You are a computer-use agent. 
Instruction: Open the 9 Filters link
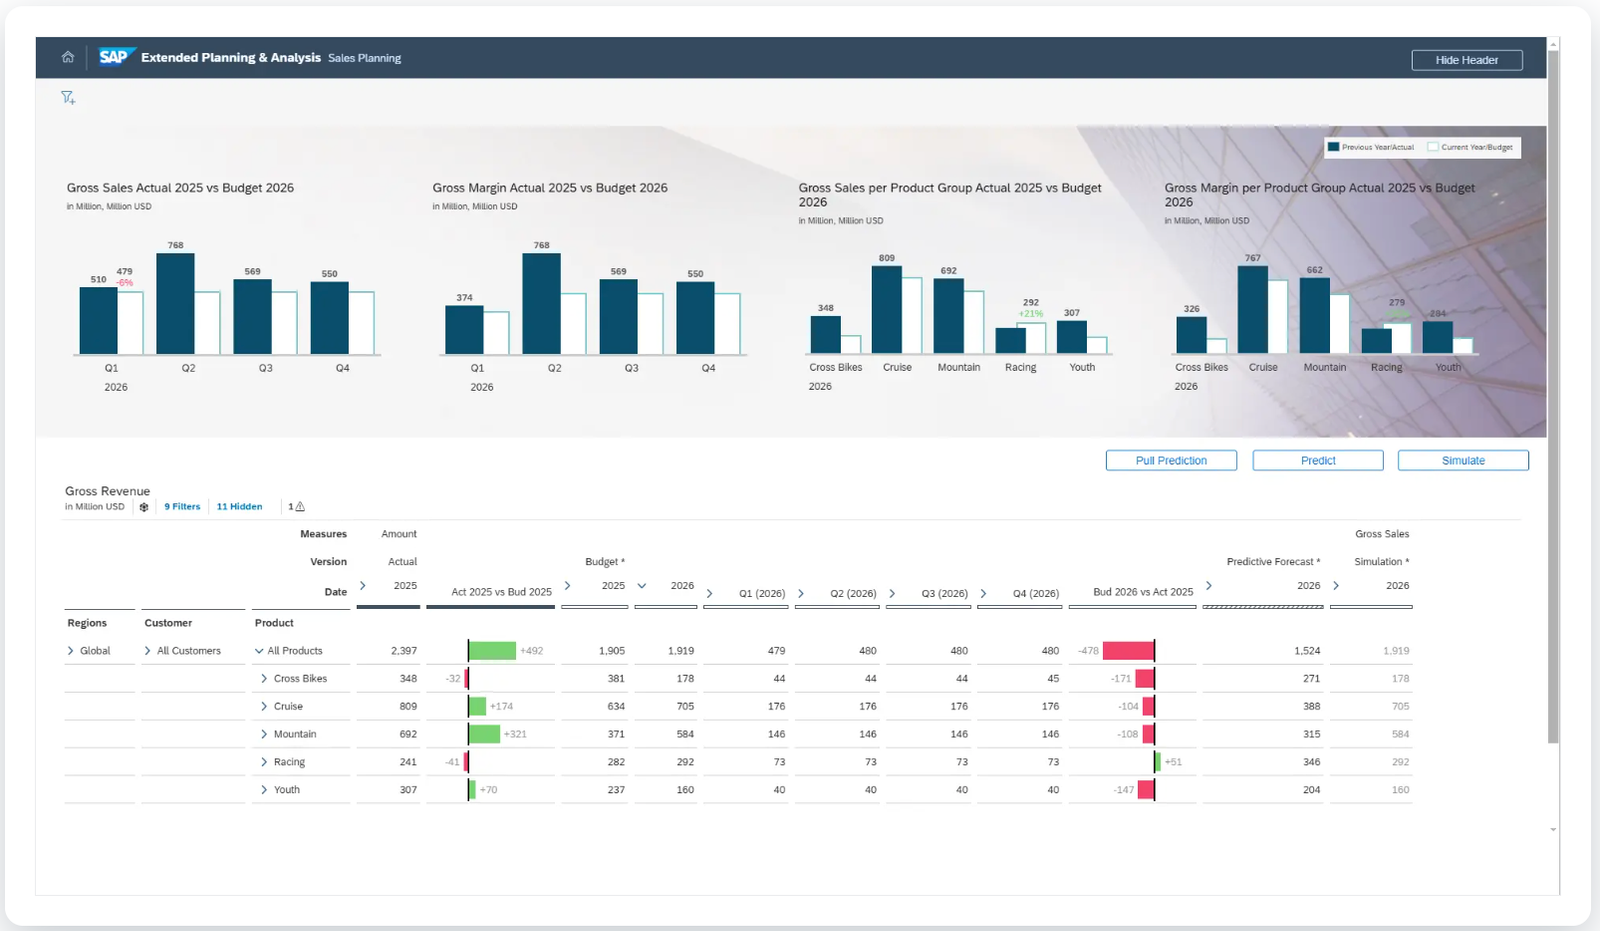pyautogui.click(x=182, y=507)
